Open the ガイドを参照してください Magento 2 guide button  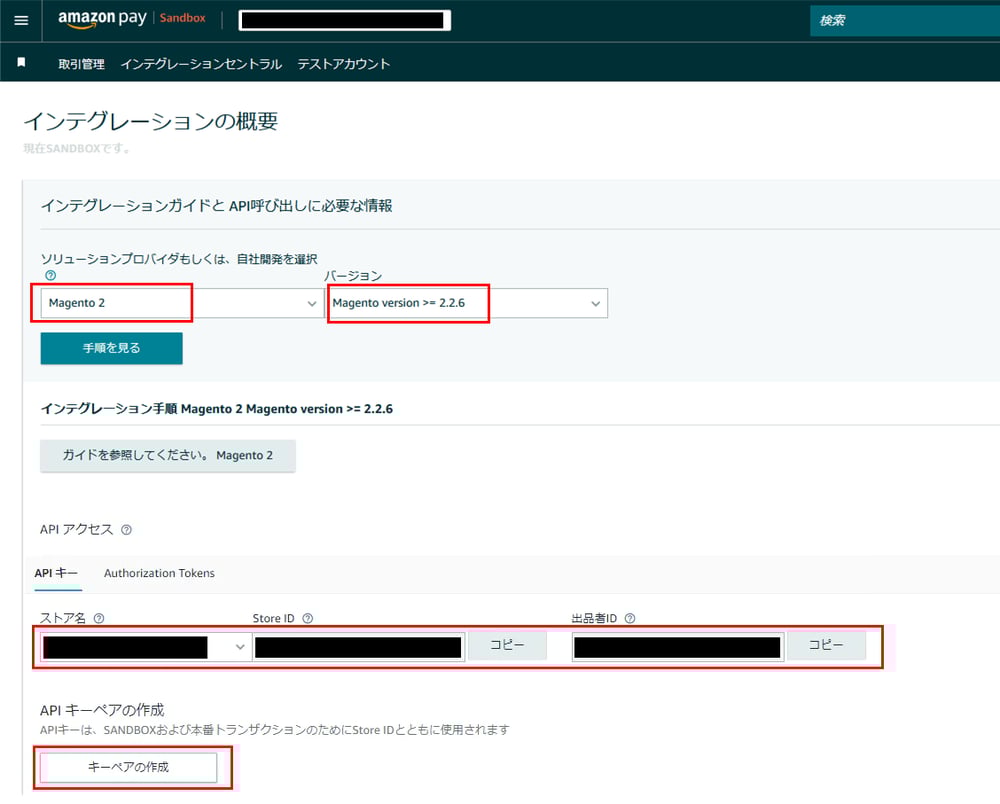[x=168, y=455]
